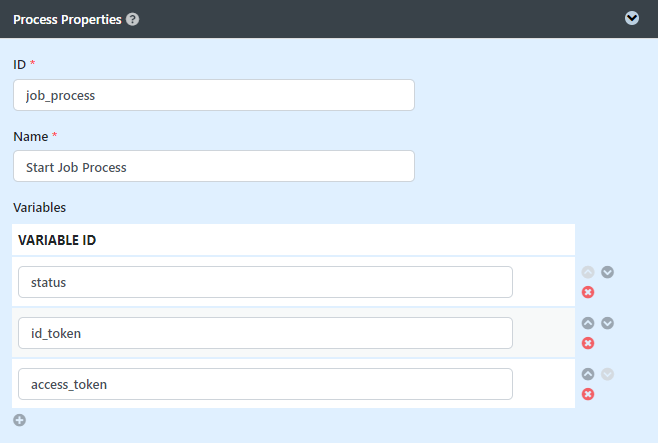Delete the status variable
The image size is (658, 443).
tap(588, 292)
